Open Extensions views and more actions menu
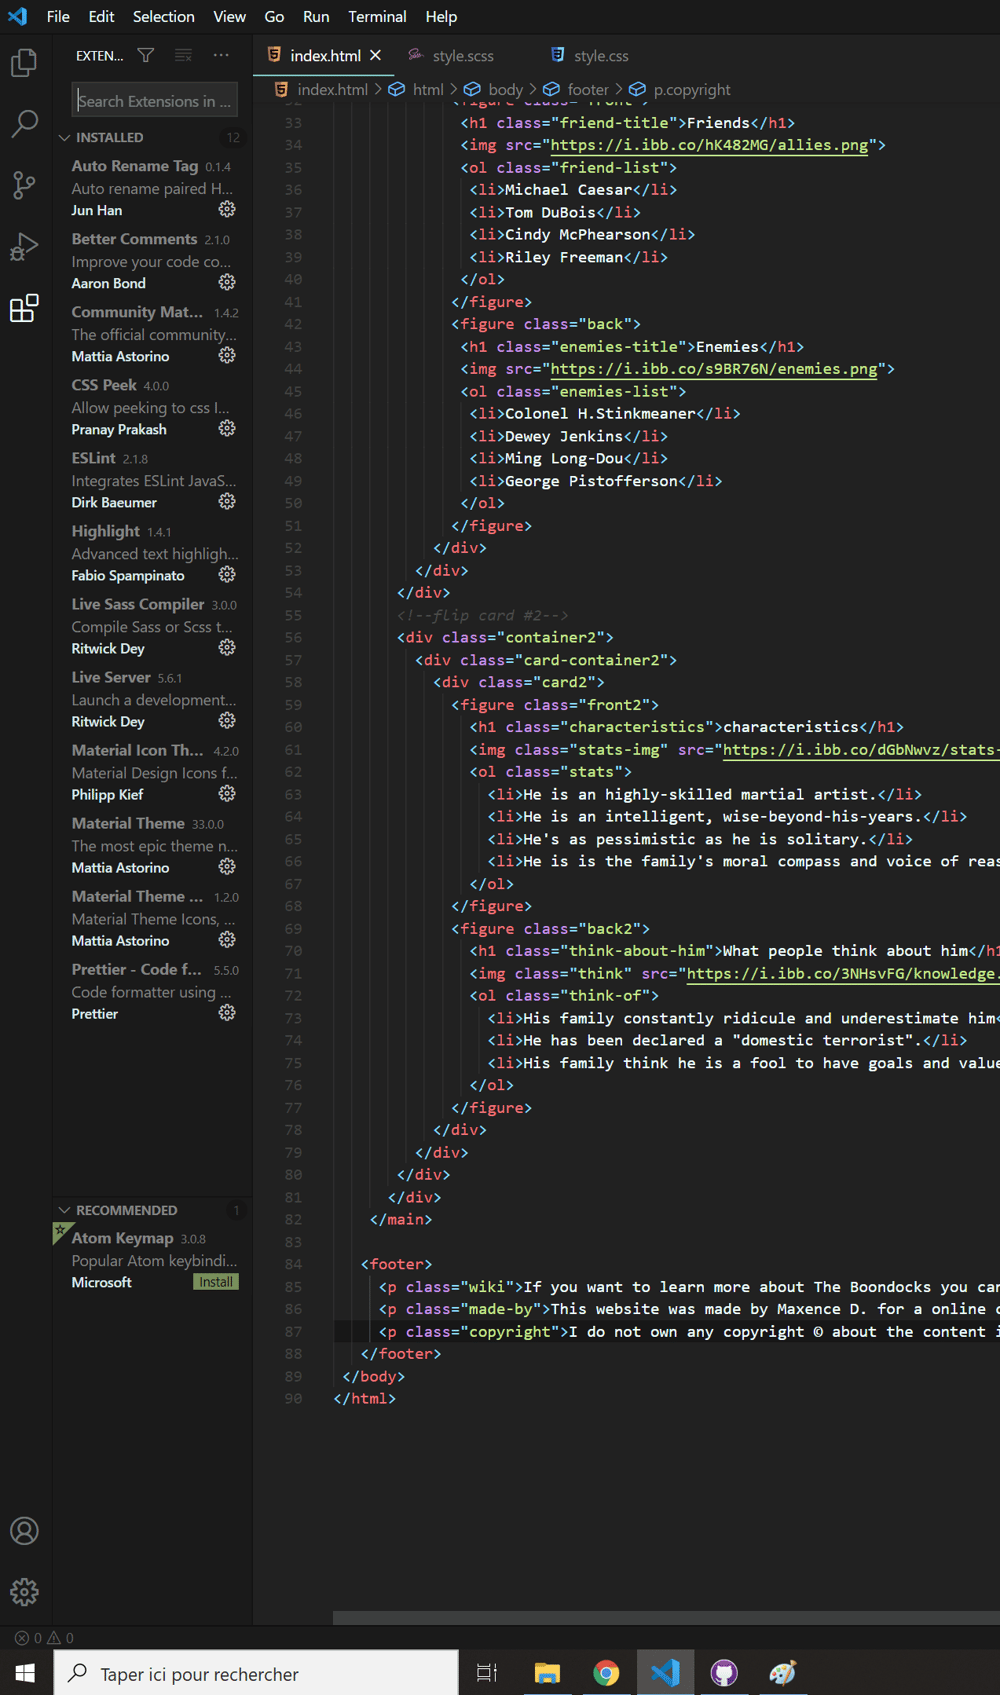The image size is (1000, 1695). click(x=221, y=55)
